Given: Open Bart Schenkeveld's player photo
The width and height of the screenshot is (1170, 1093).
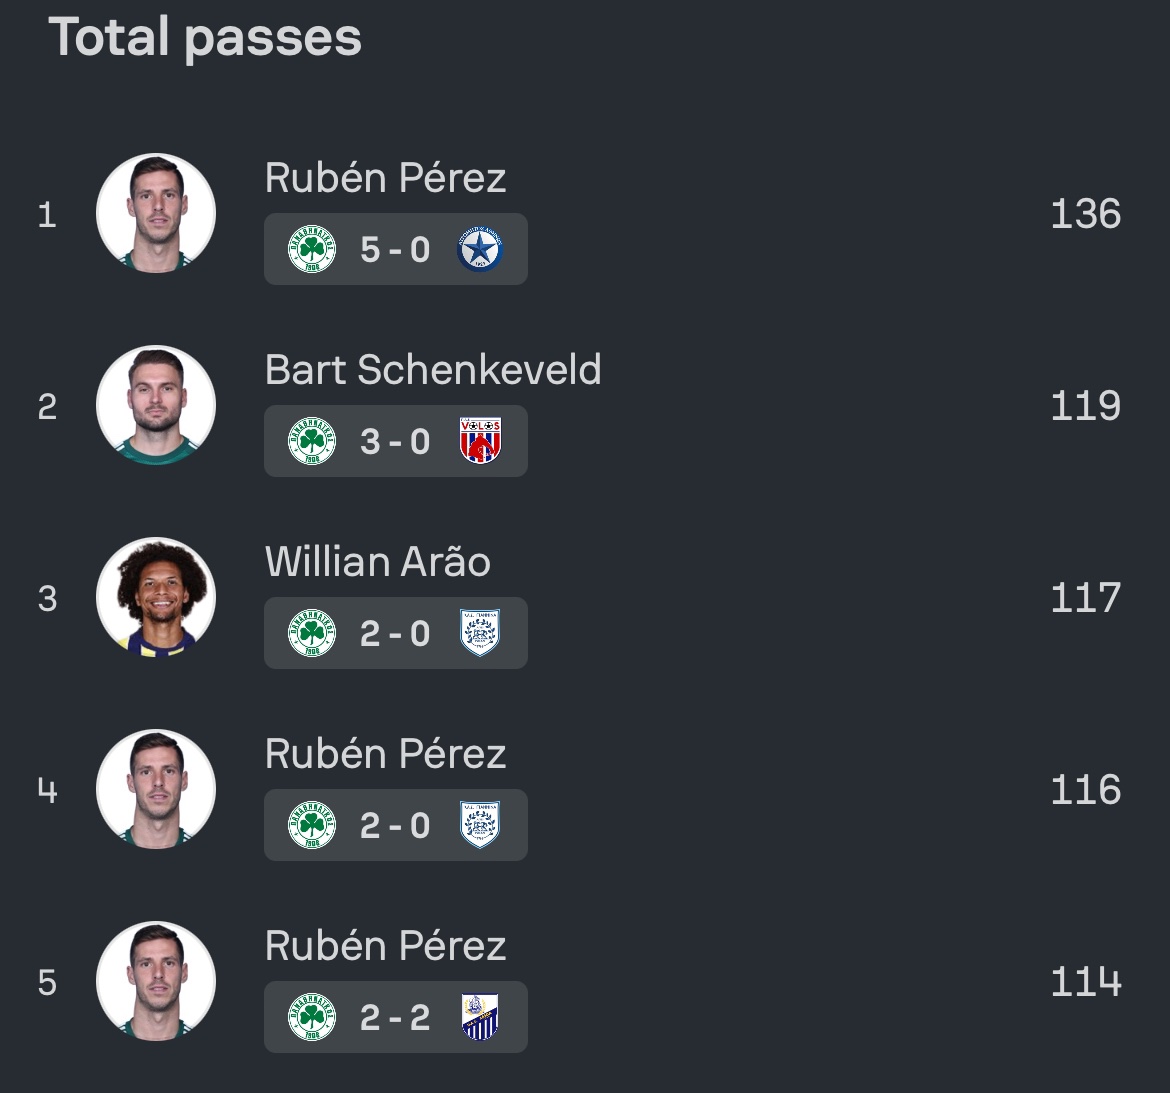Looking at the screenshot, I should (x=156, y=405).
